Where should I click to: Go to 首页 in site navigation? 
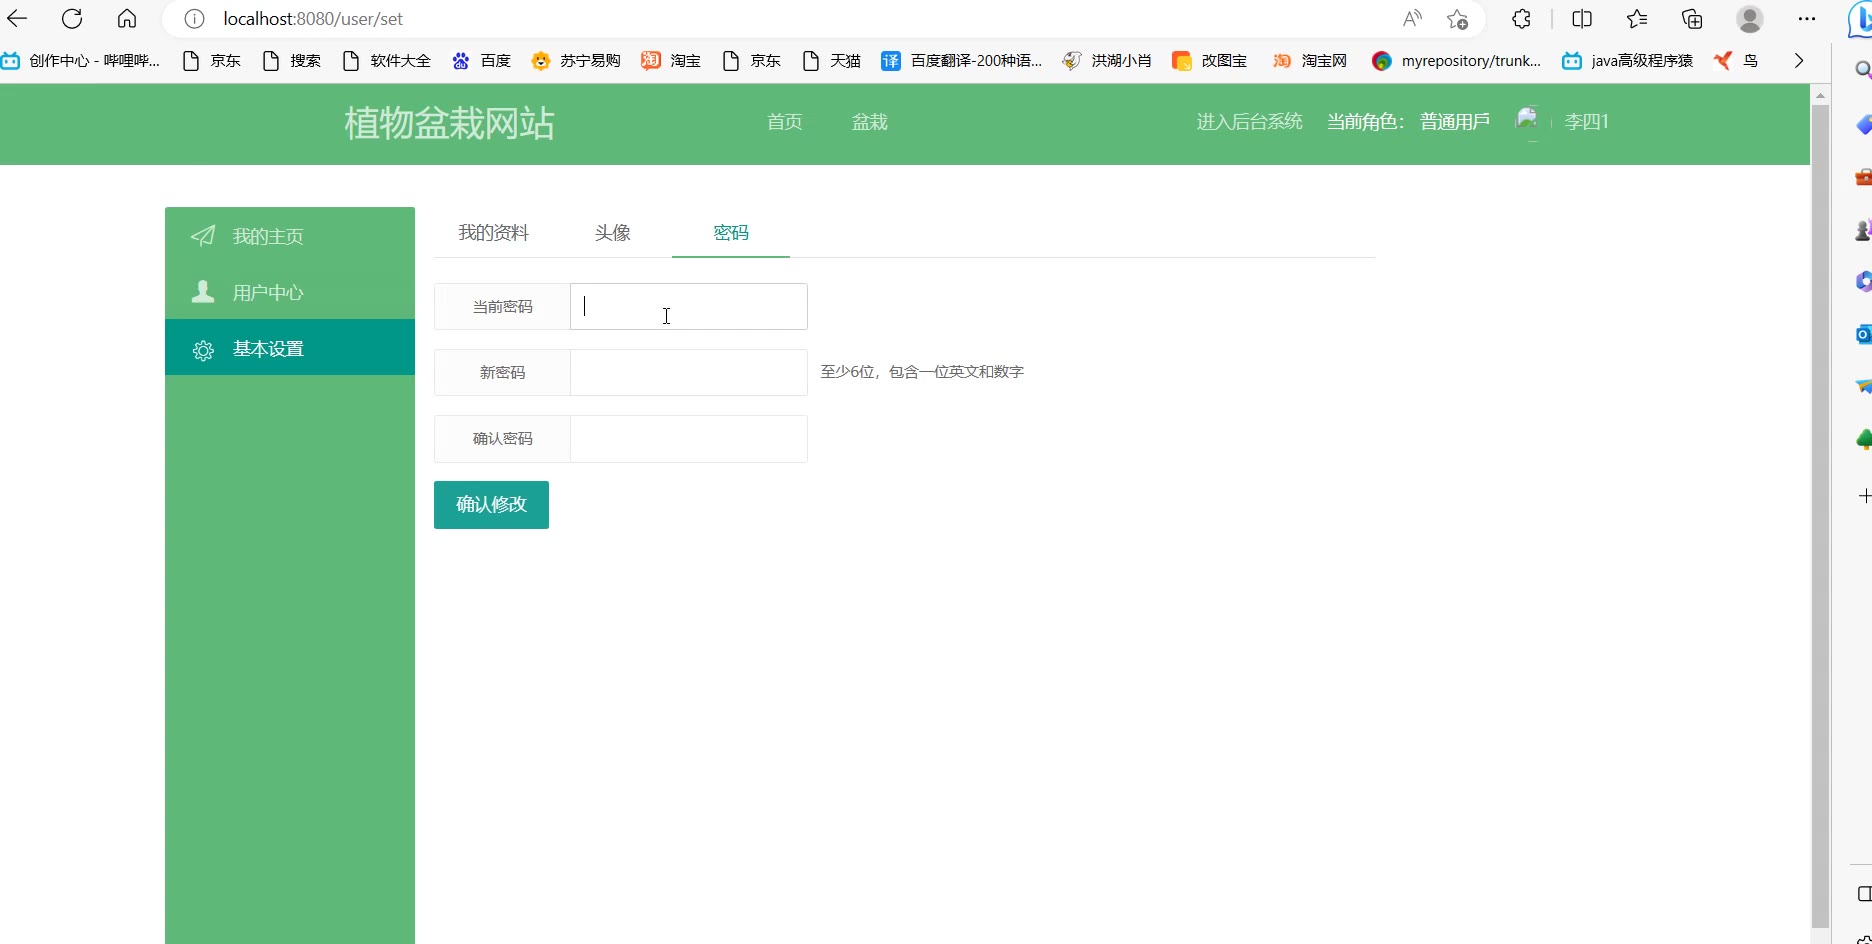click(784, 122)
